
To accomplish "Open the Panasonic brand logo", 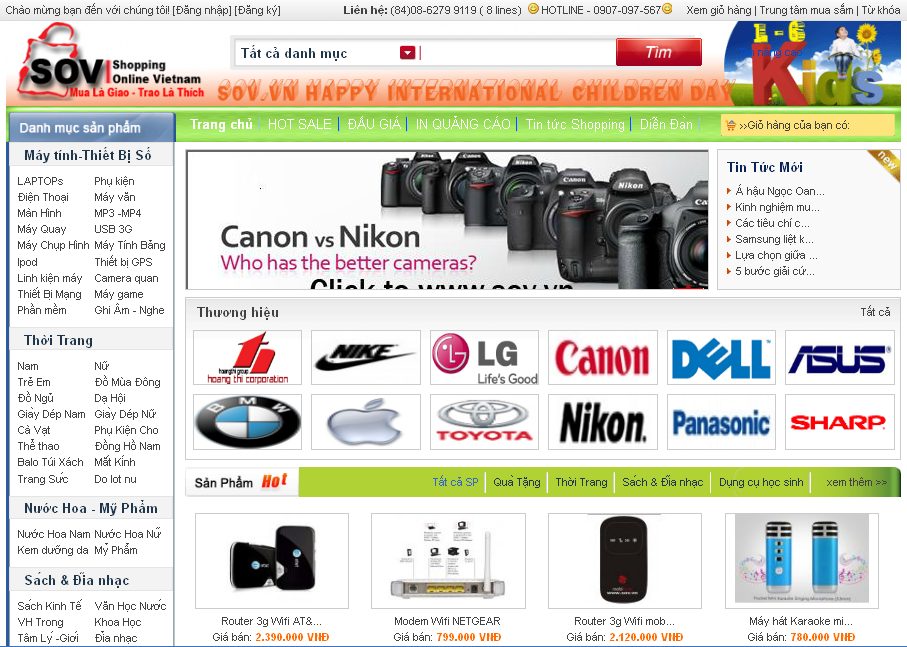I will point(721,422).
